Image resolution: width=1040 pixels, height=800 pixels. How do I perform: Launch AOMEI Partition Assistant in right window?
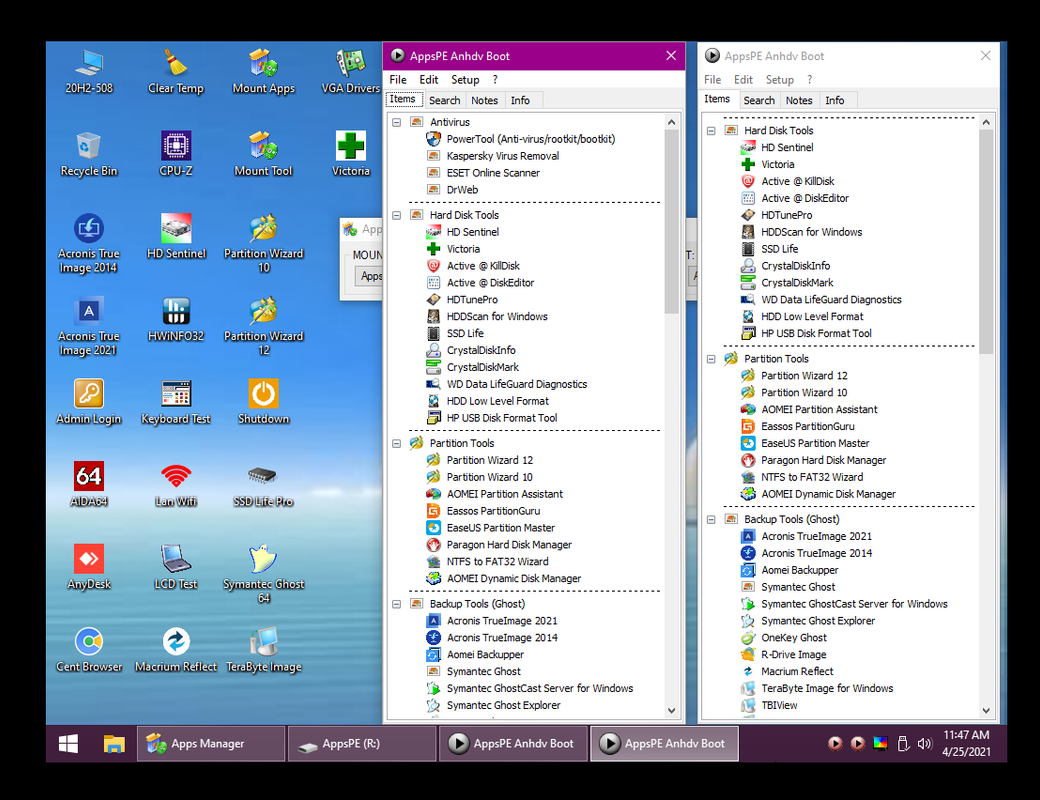819,409
